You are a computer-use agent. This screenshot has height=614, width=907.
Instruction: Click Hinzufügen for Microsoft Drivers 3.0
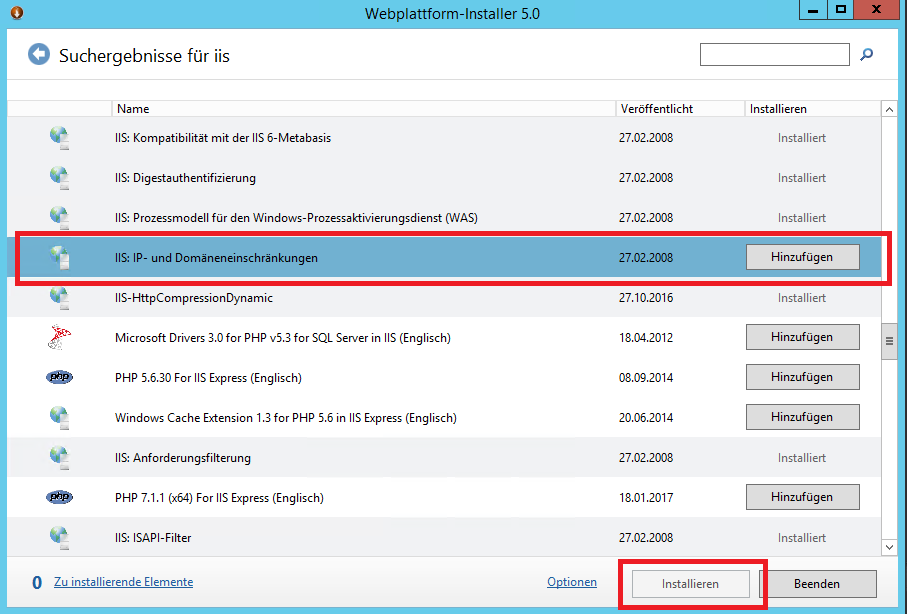(802, 337)
